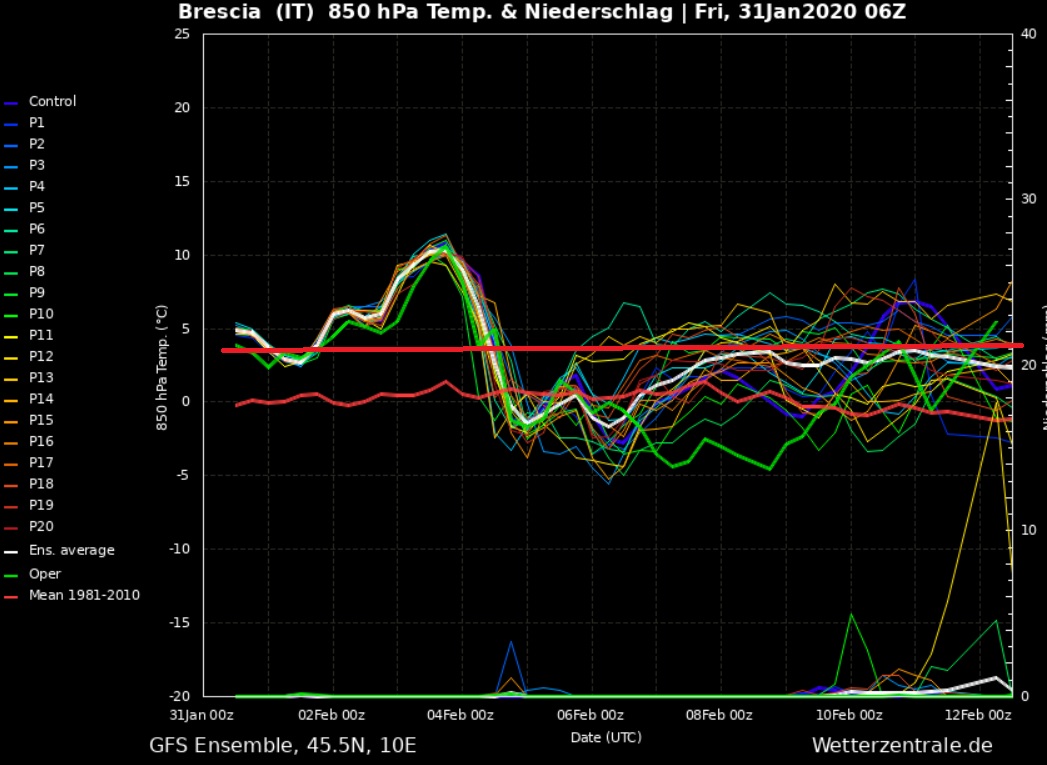
Task: Select the "Control" legend label
Action: point(52,101)
